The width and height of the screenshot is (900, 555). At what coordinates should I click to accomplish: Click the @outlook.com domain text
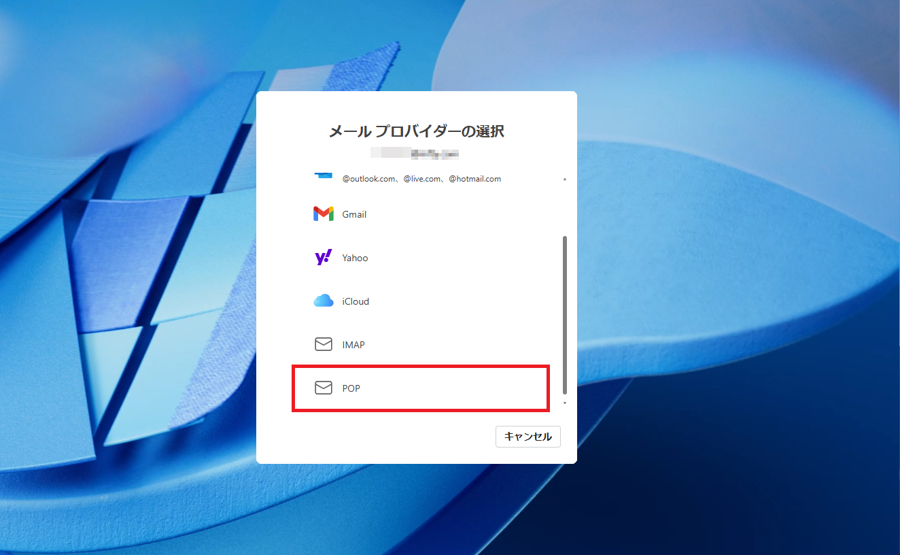[x=370, y=179]
